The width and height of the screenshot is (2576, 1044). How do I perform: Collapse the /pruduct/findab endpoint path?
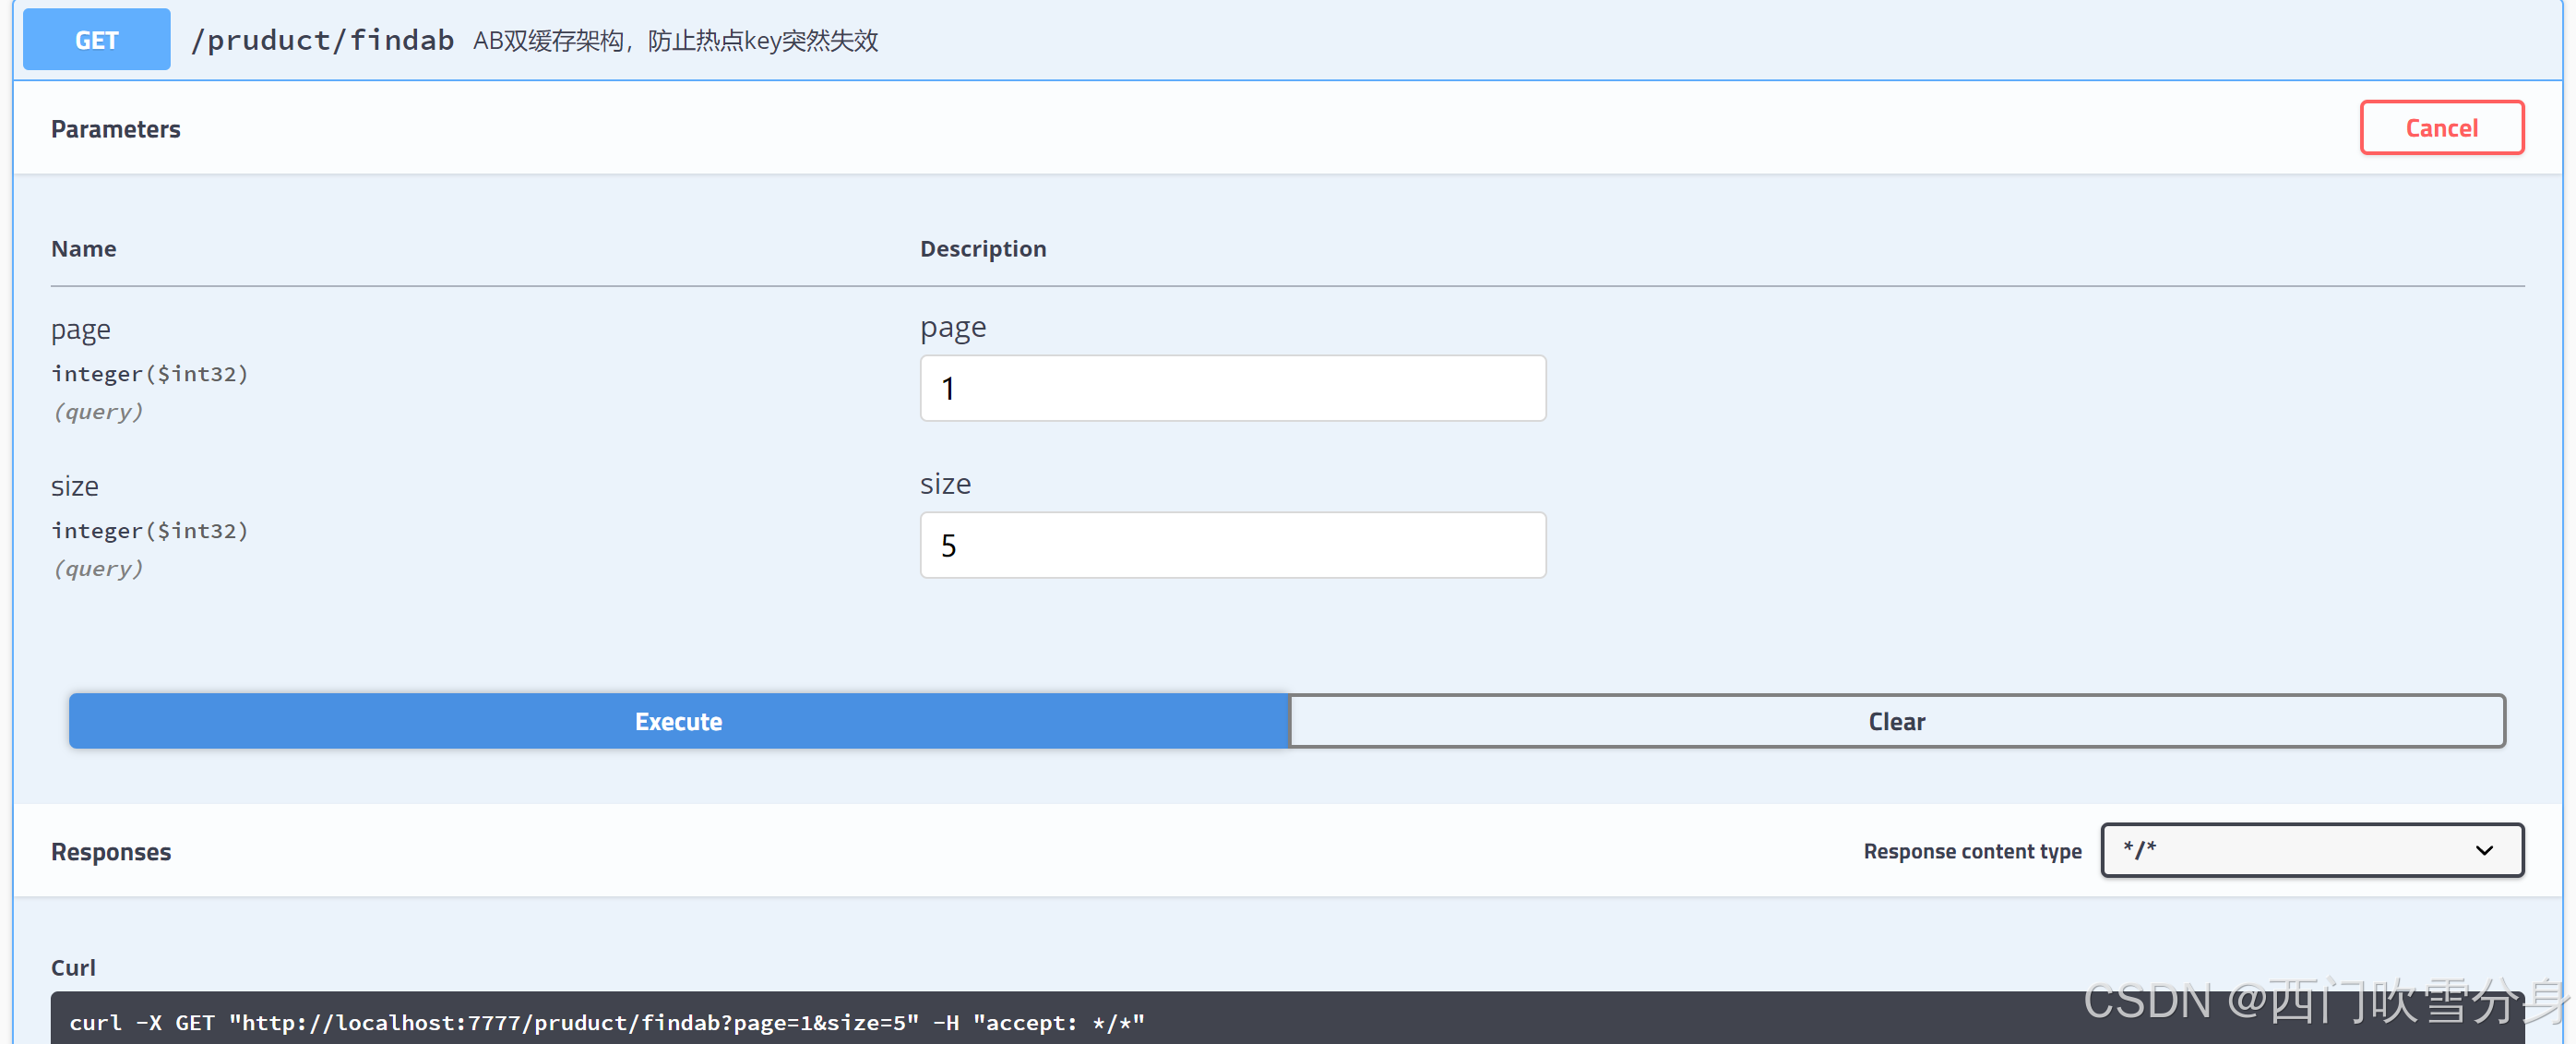[322, 40]
